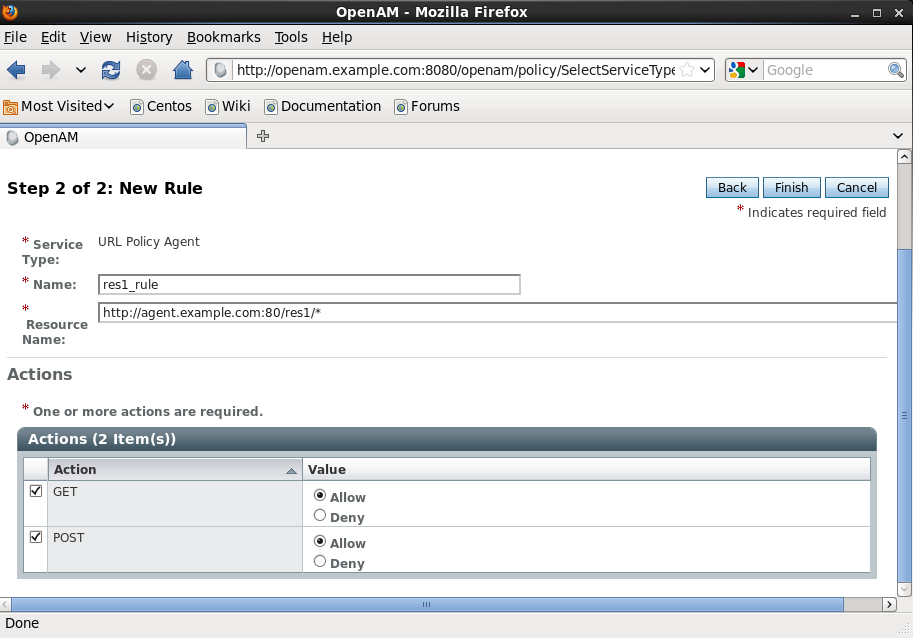Open the File menu

[x=15, y=37]
